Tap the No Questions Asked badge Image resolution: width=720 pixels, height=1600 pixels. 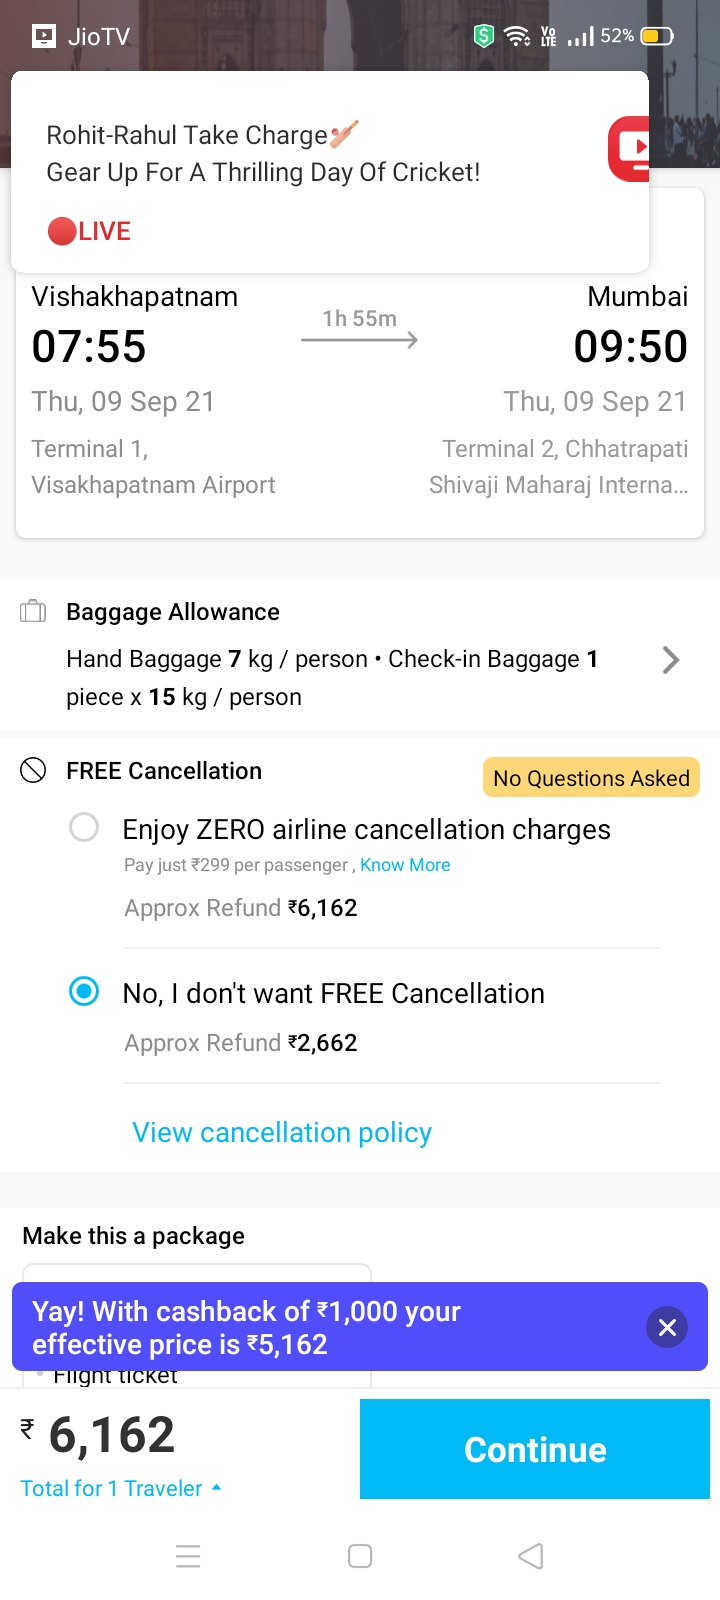tap(591, 778)
